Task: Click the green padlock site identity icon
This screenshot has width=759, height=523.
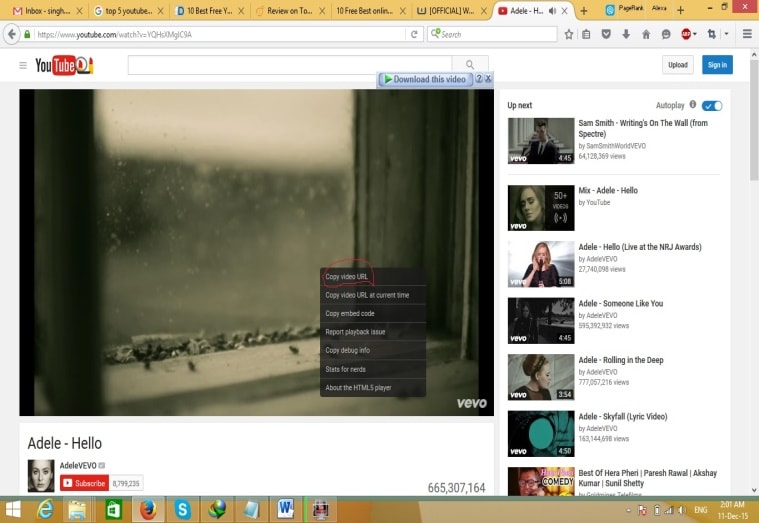Action: [27, 34]
